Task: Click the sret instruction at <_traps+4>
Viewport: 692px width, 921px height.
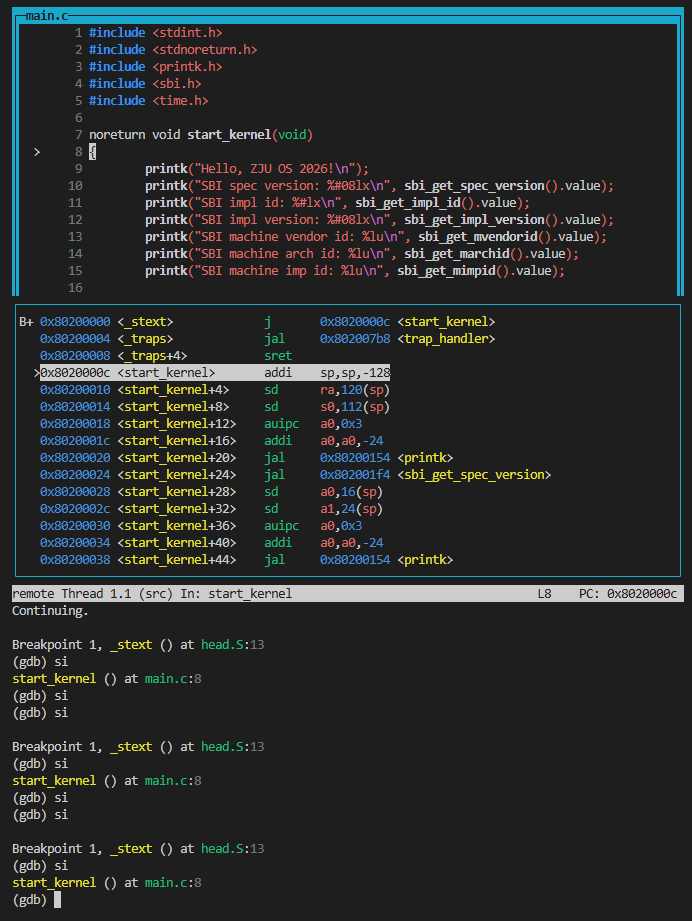Action: click(278, 356)
